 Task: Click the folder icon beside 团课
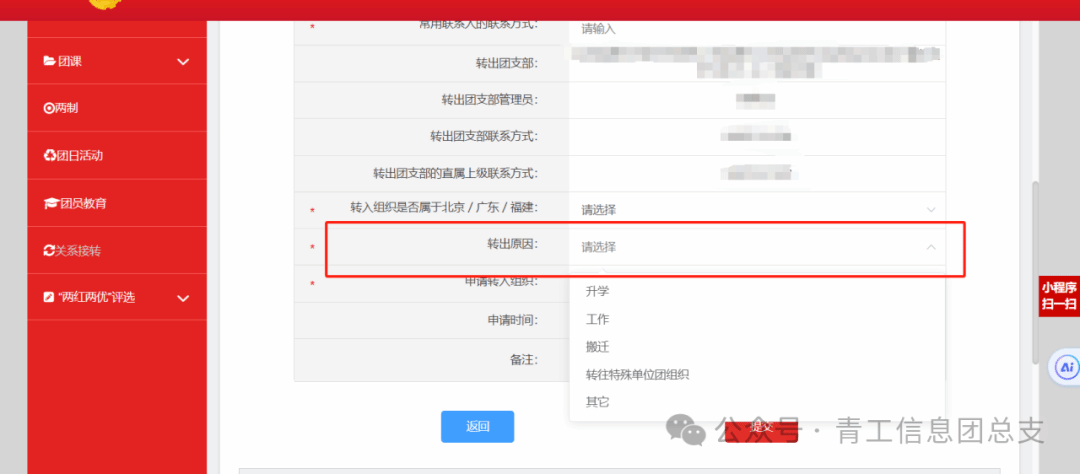[x=49, y=61]
